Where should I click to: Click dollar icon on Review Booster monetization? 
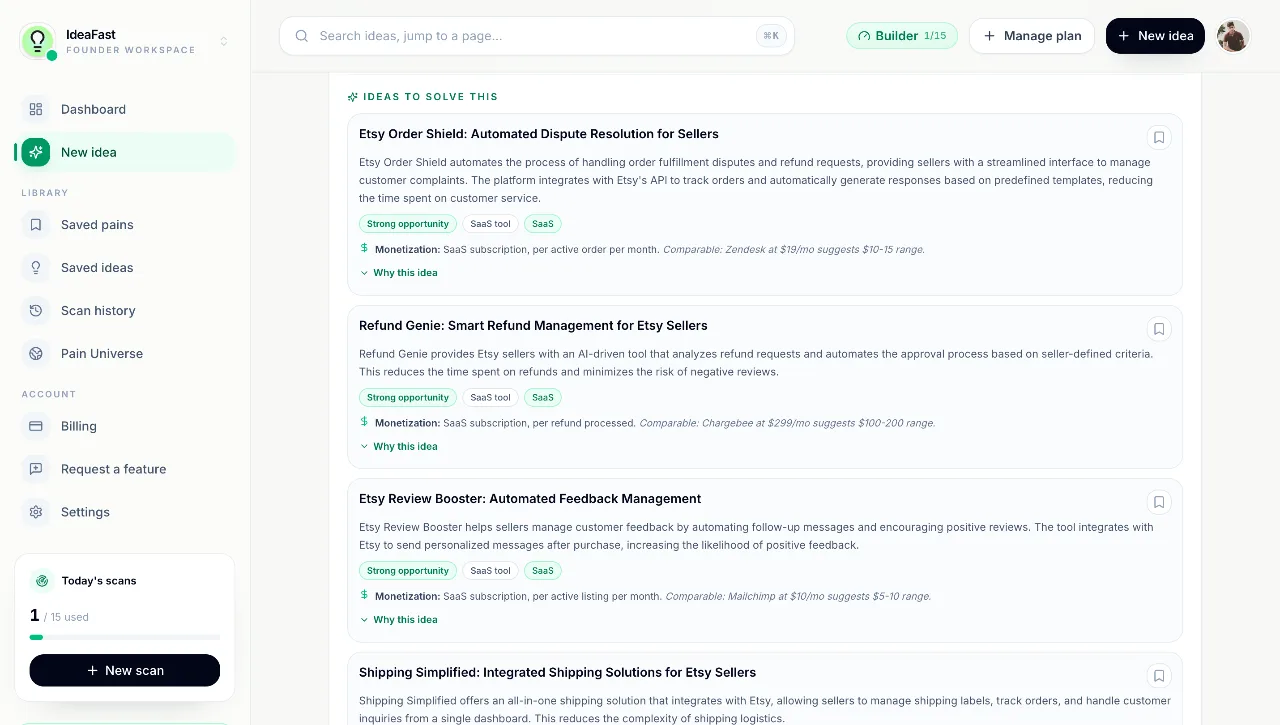click(x=364, y=595)
